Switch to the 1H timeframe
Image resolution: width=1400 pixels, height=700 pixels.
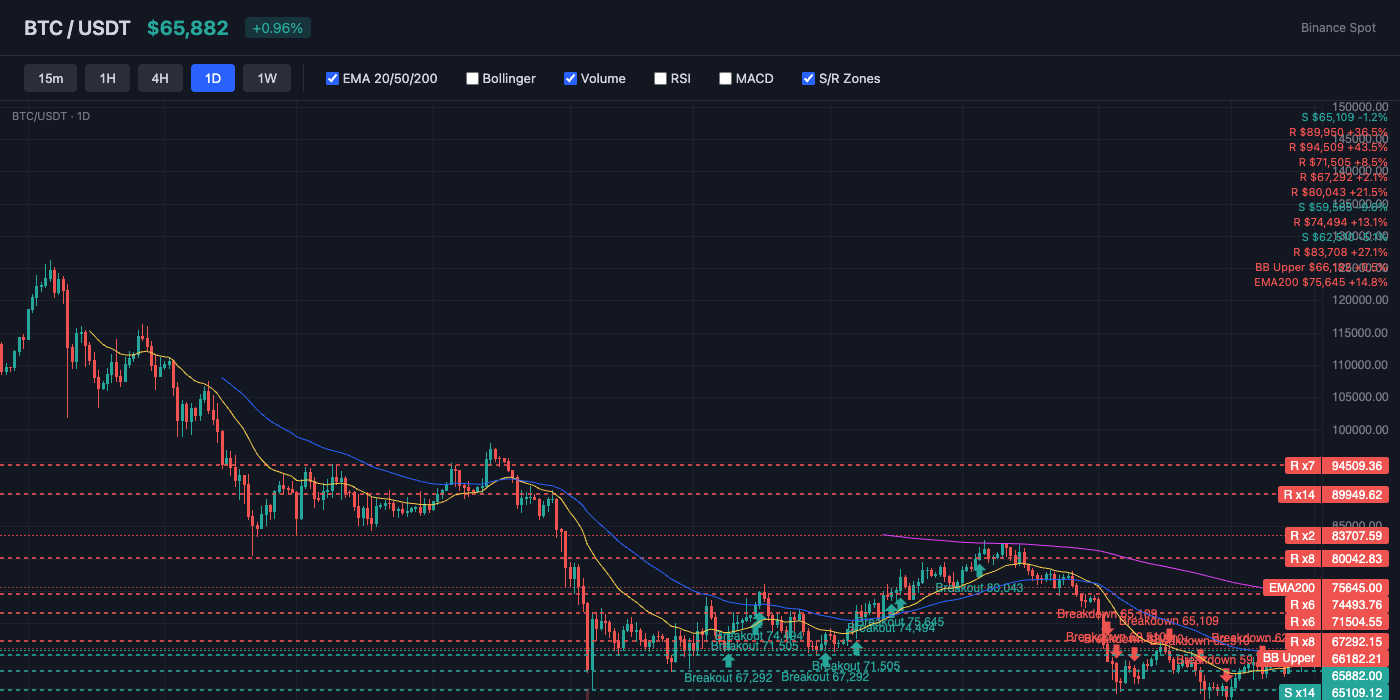(x=108, y=78)
